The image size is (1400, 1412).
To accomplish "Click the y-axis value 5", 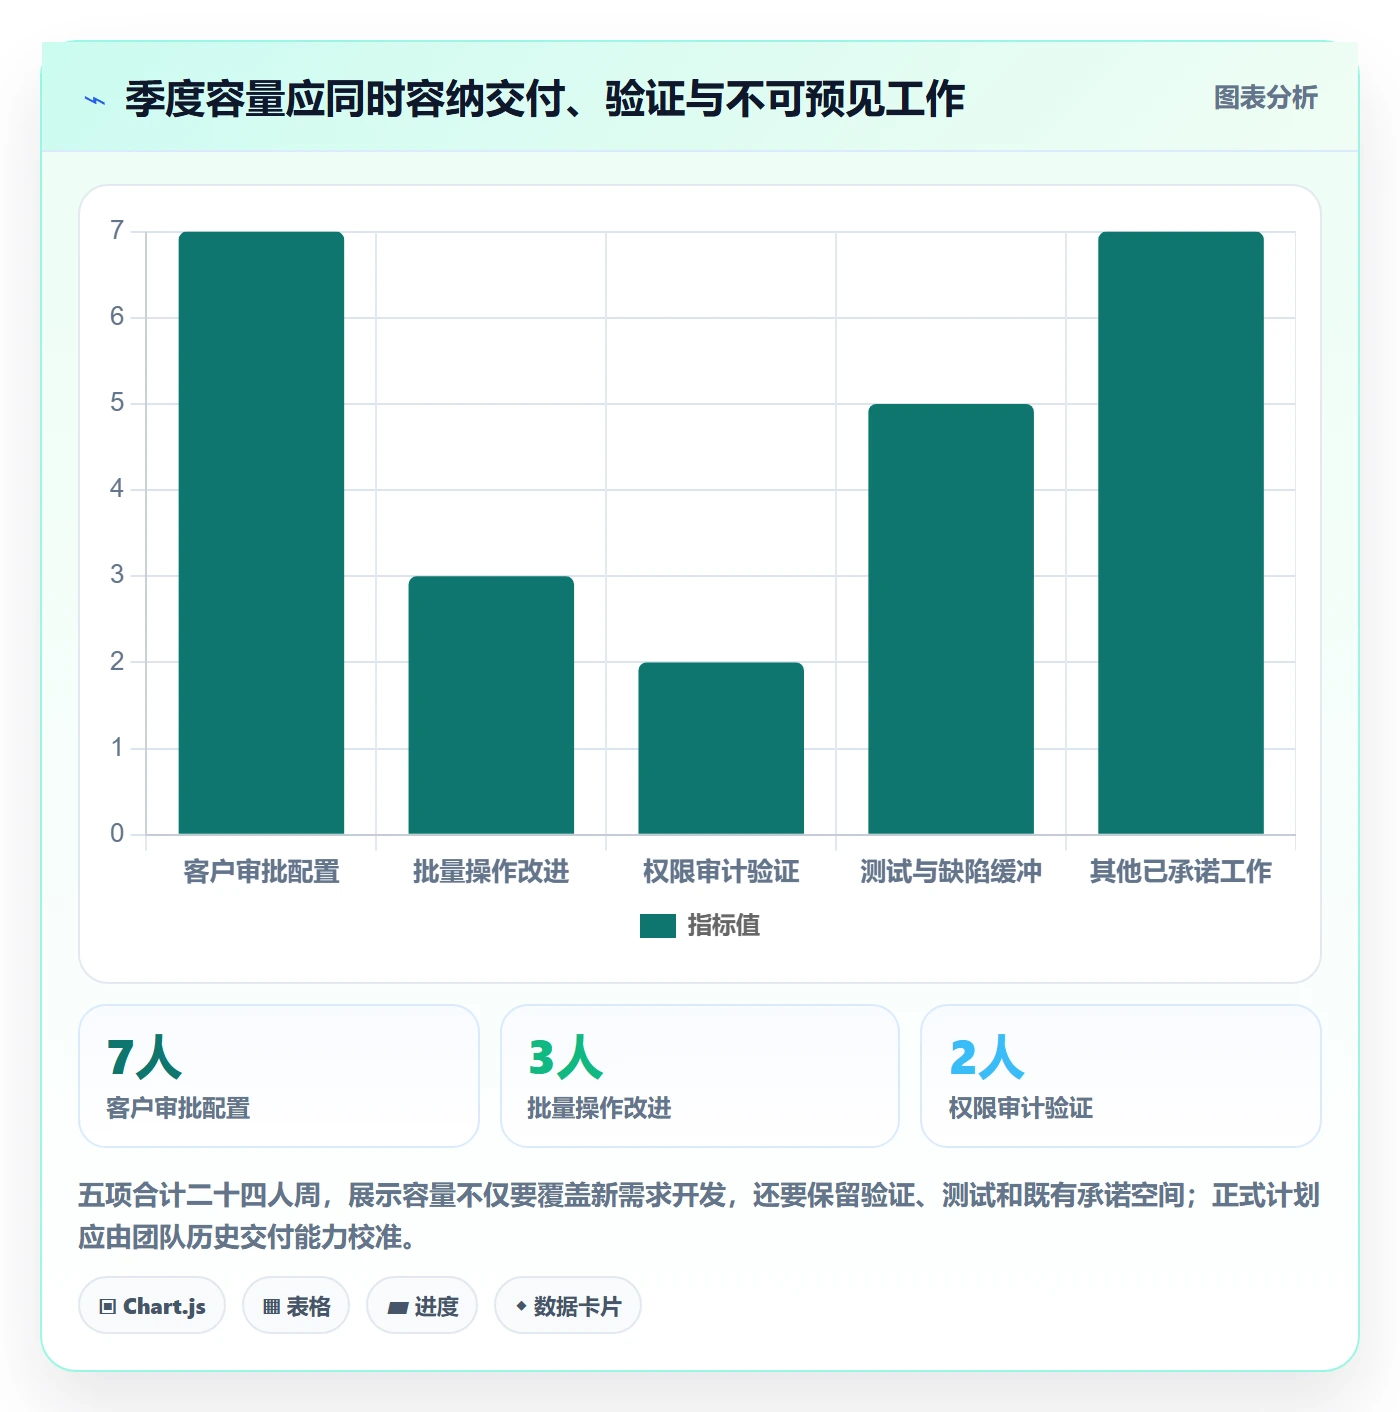I will 117,403.
